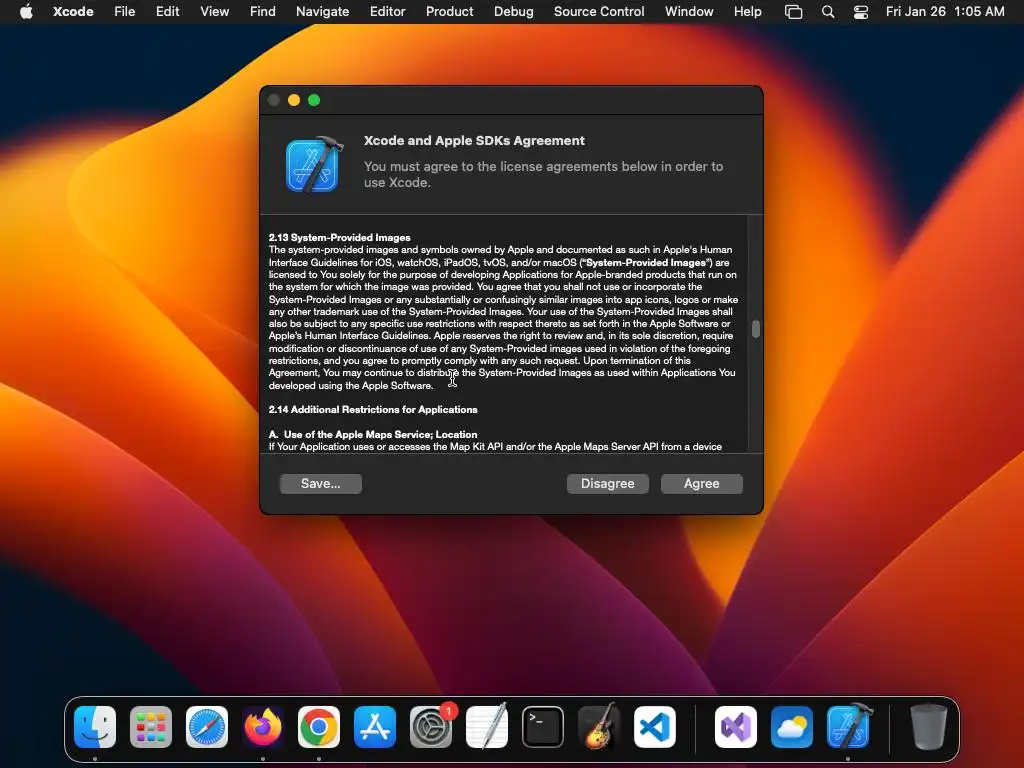This screenshot has width=1024, height=768.
Task: Open the File menu
Action: 124,11
